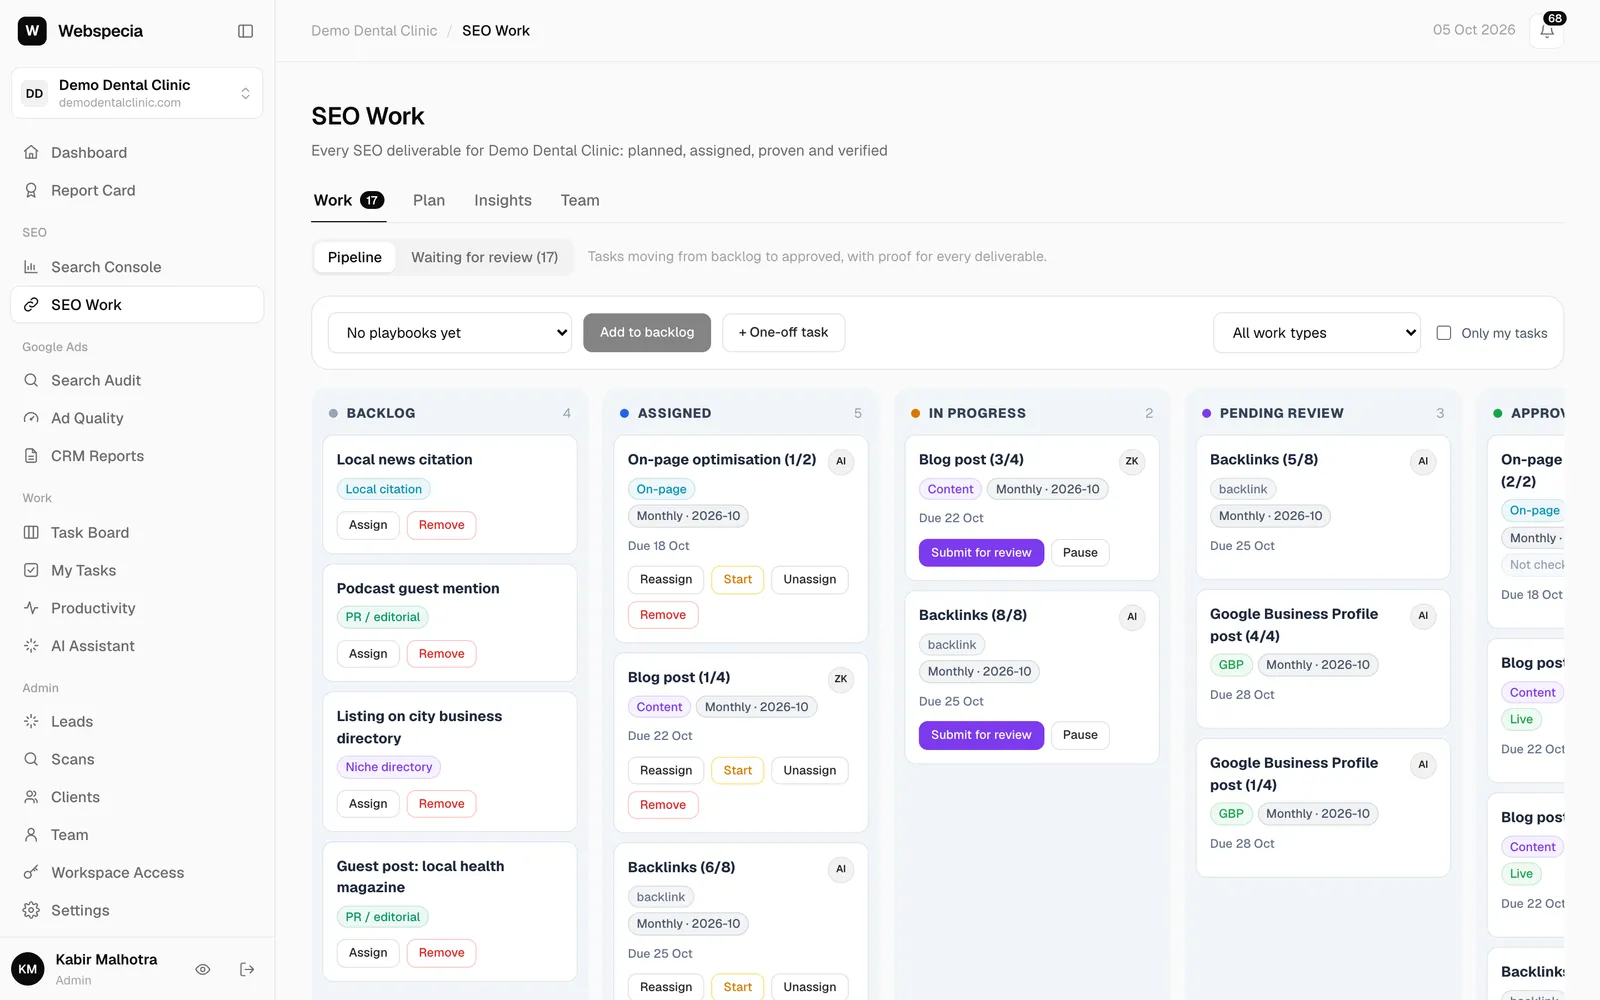Collapse the sidebar with the panel icon
This screenshot has height=1000, width=1600.
point(245,31)
